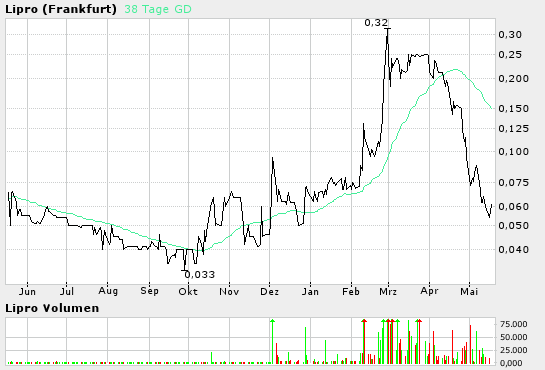Click the '0,060' price axis value

(x=513, y=206)
